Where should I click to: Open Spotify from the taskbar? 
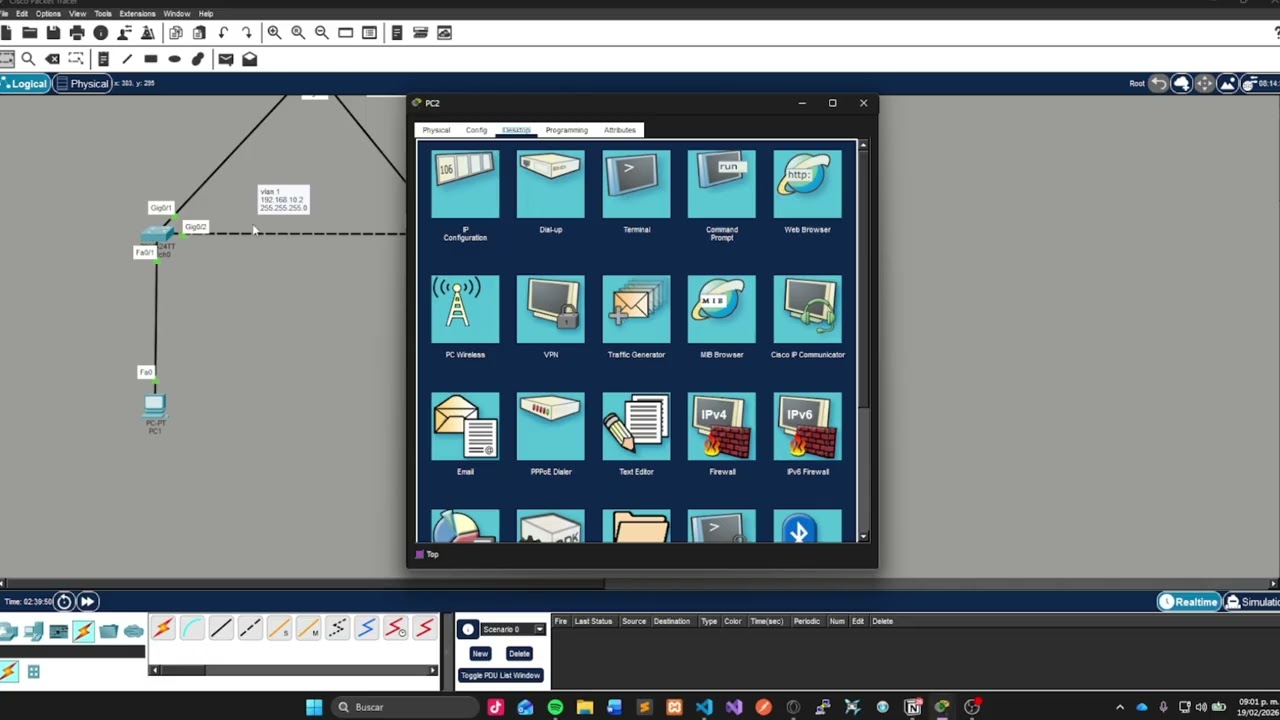point(555,707)
